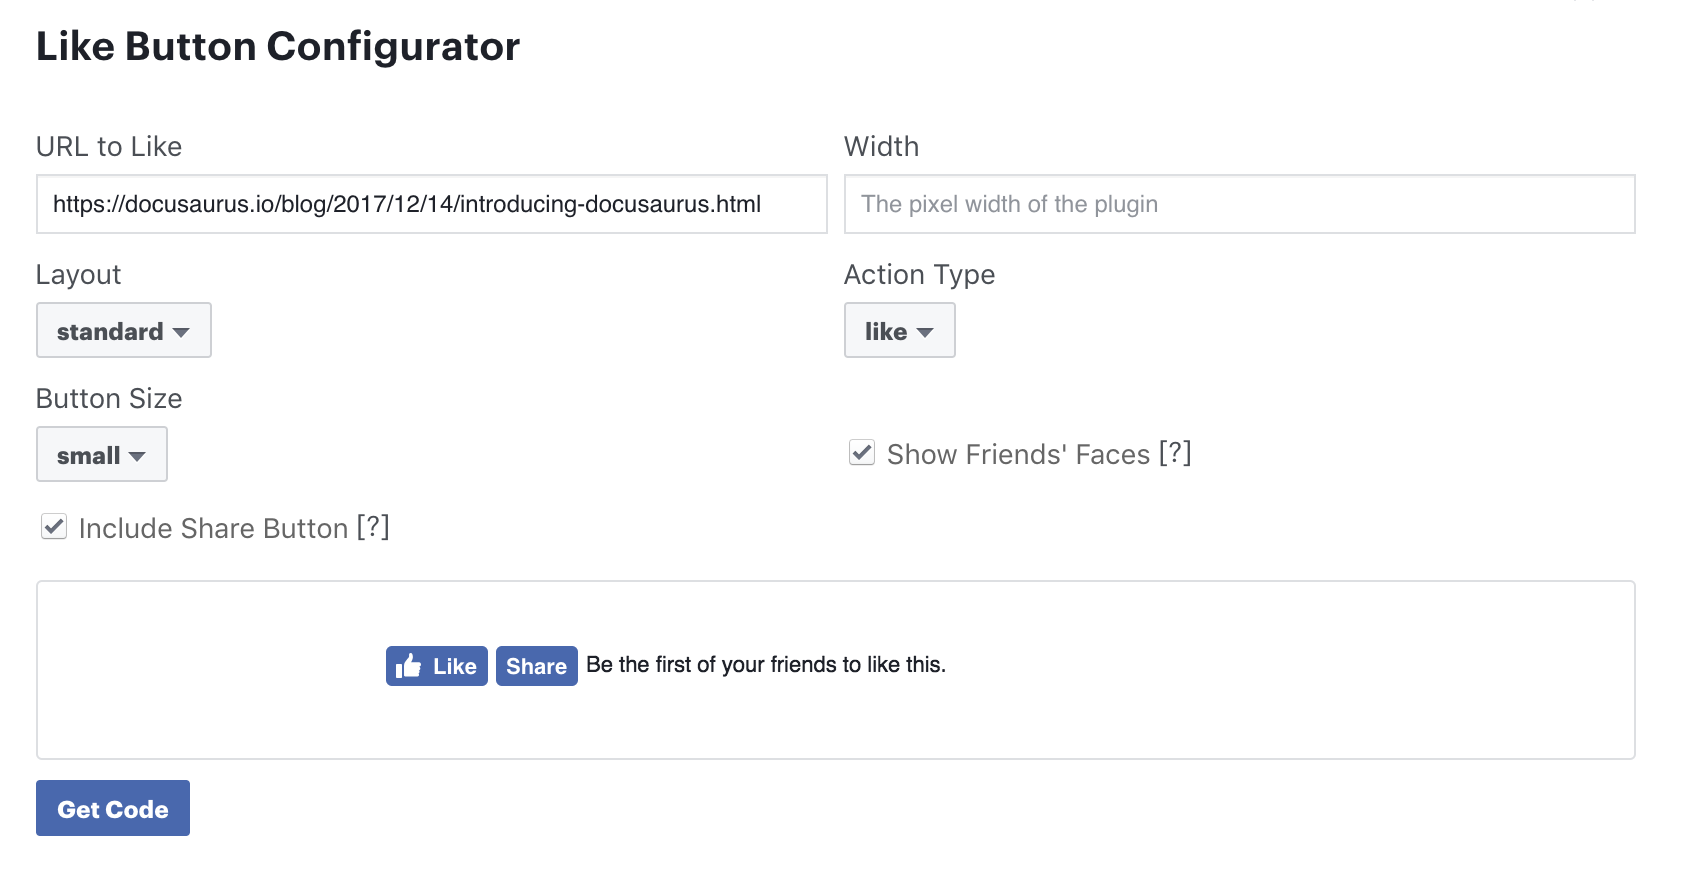Screen dimensions: 1682x870
Task: Click the [?] help next to Include Share Button
Action: click(373, 527)
